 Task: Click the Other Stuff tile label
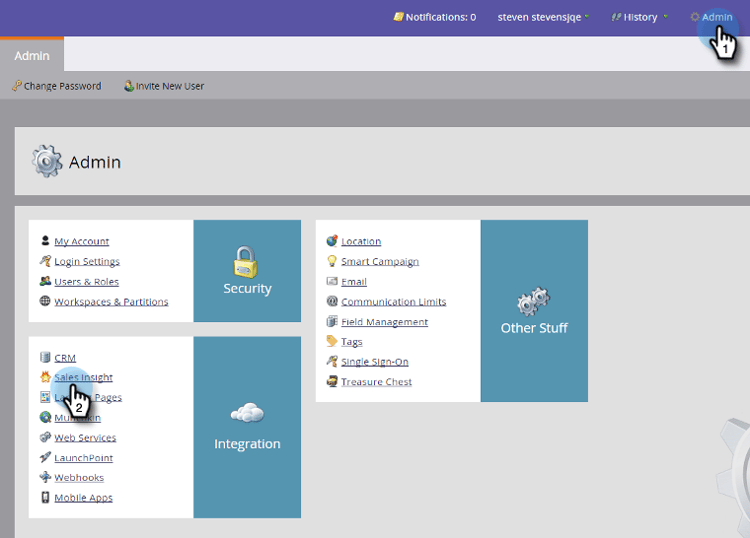(x=534, y=328)
